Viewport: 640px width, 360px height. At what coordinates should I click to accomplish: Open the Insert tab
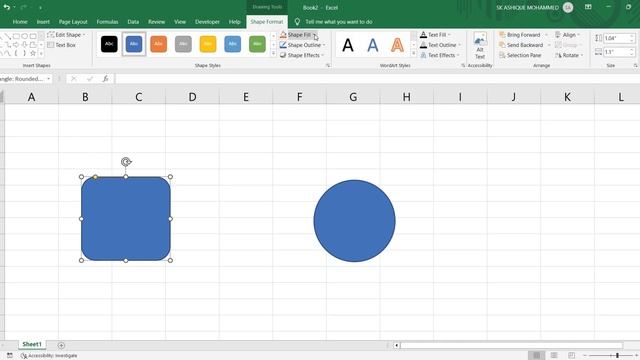pos(43,22)
